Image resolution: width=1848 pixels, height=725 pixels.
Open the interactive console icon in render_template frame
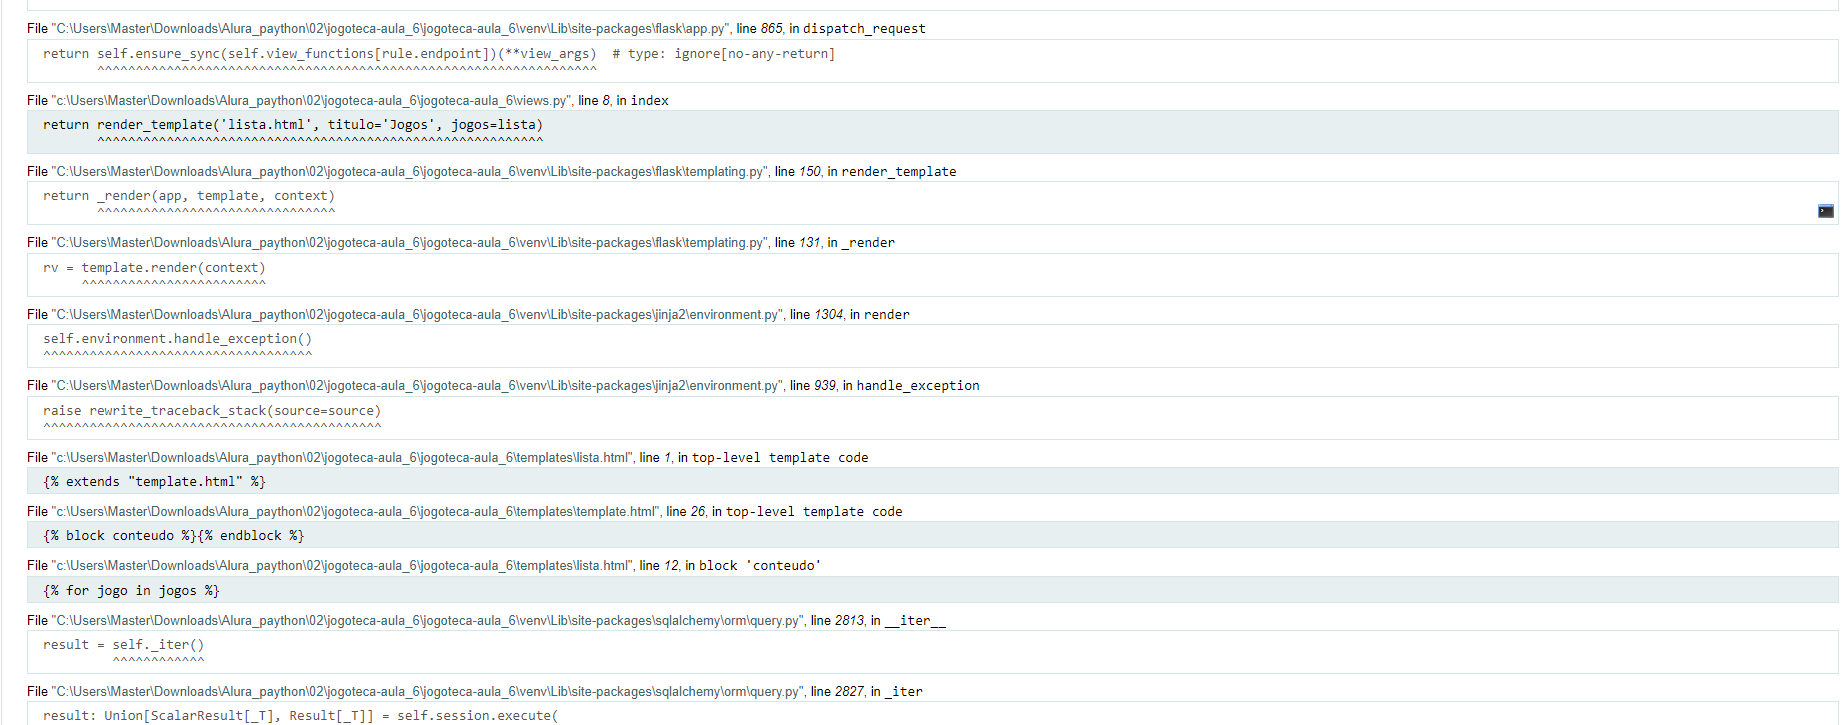(1825, 211)
